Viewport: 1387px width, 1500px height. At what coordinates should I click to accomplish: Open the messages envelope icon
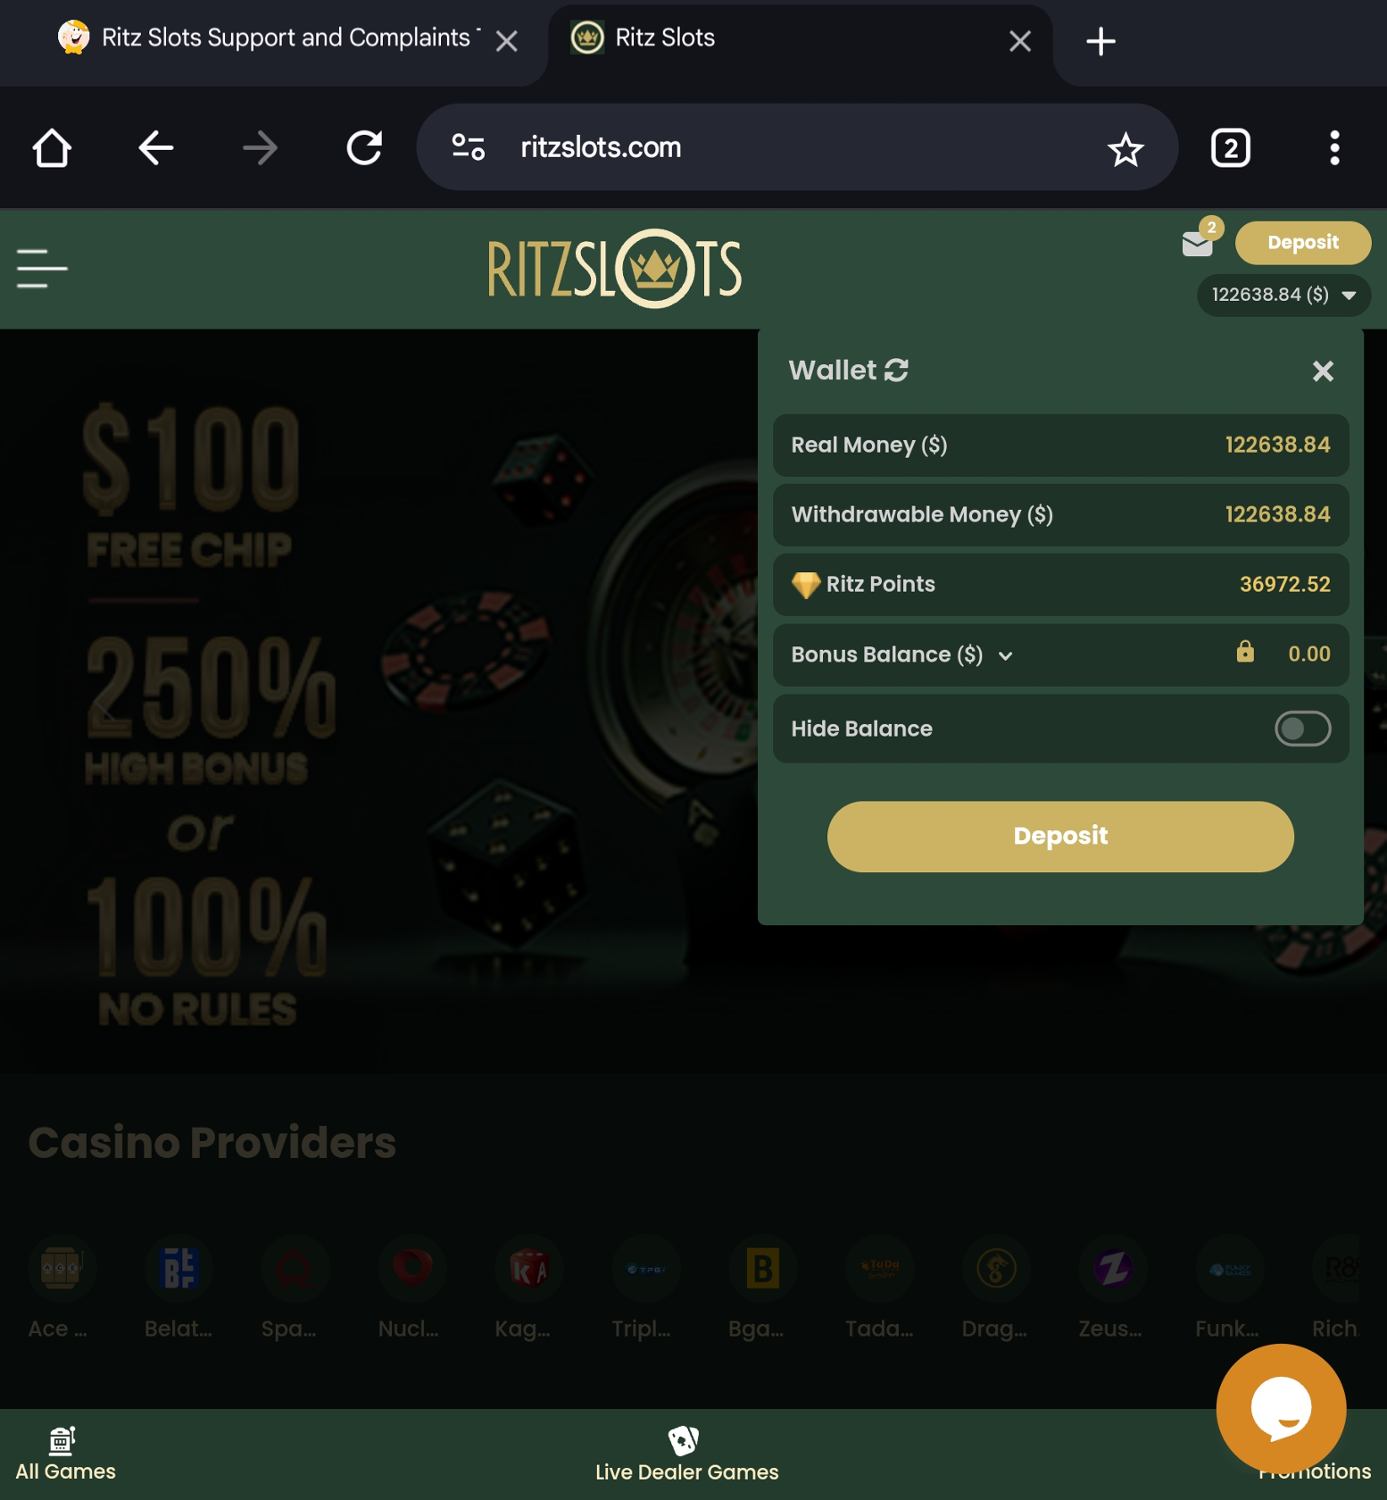click(x=1197, y=243)
